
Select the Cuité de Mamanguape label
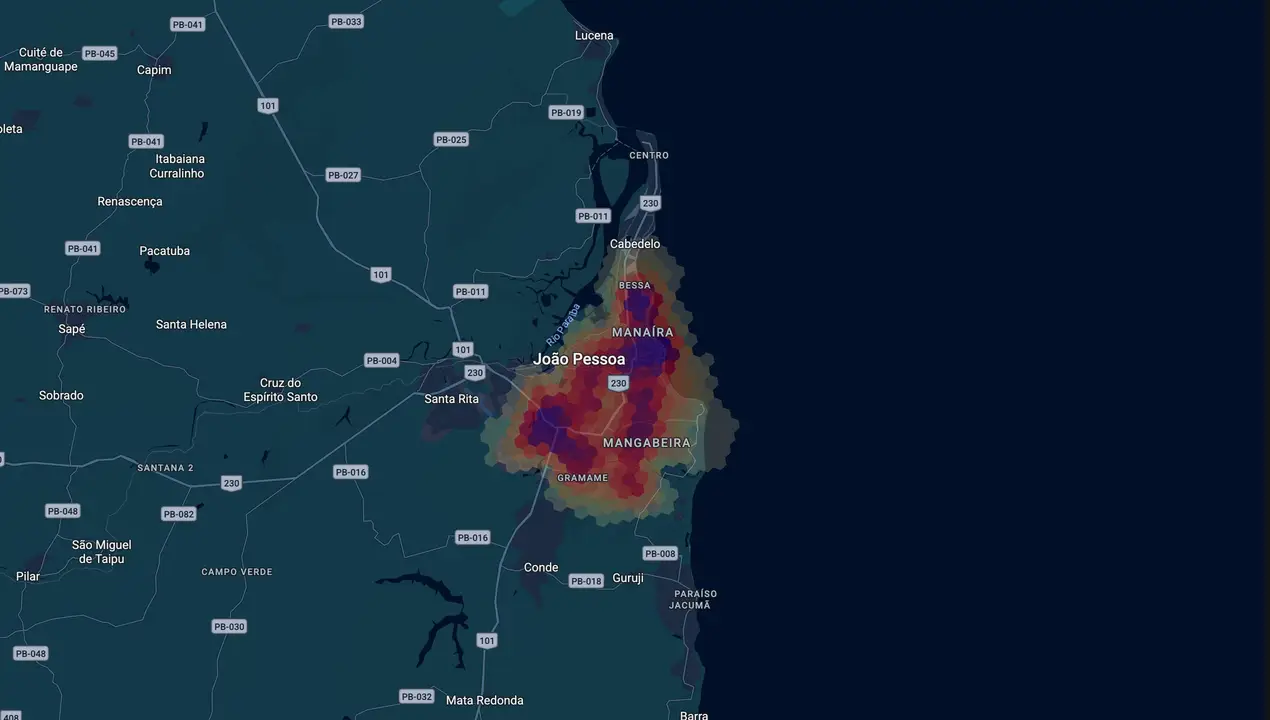click(x=41, y=60)
